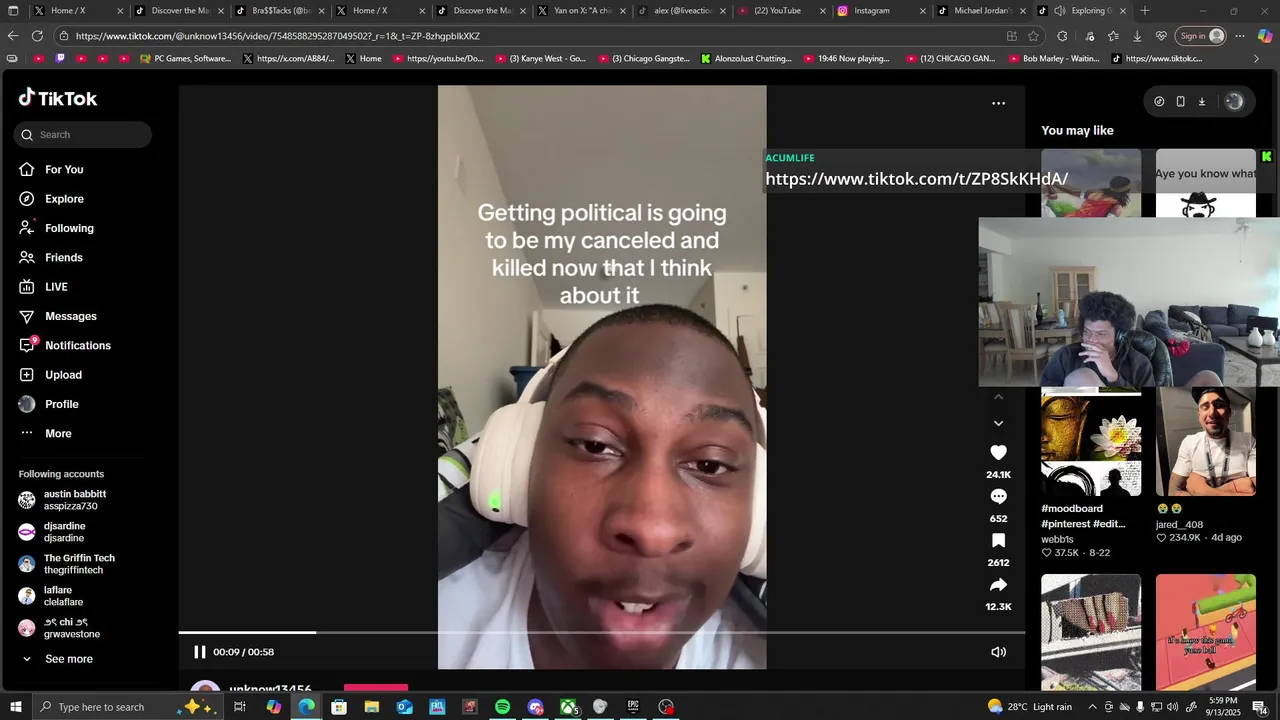Switch to the Yan on X tab
1280x720 pixels.
click(x=580, y=10)
